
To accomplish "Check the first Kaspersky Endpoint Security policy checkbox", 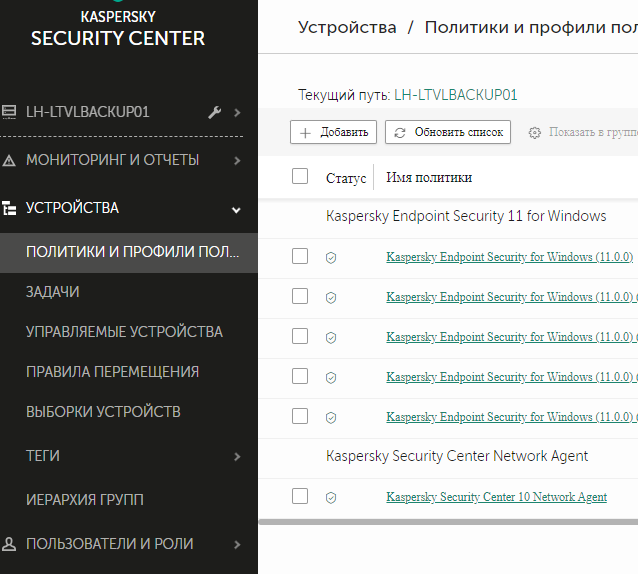I will tap(300, 256).
